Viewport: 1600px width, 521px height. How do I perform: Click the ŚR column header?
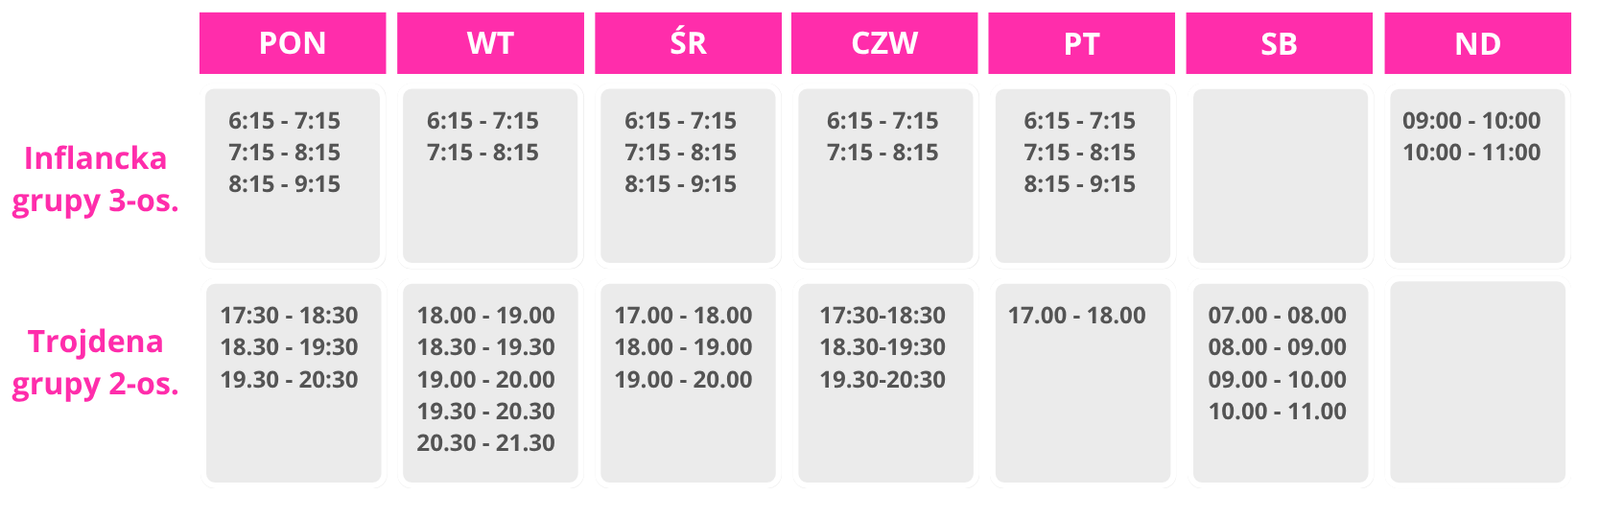point(688,43)
